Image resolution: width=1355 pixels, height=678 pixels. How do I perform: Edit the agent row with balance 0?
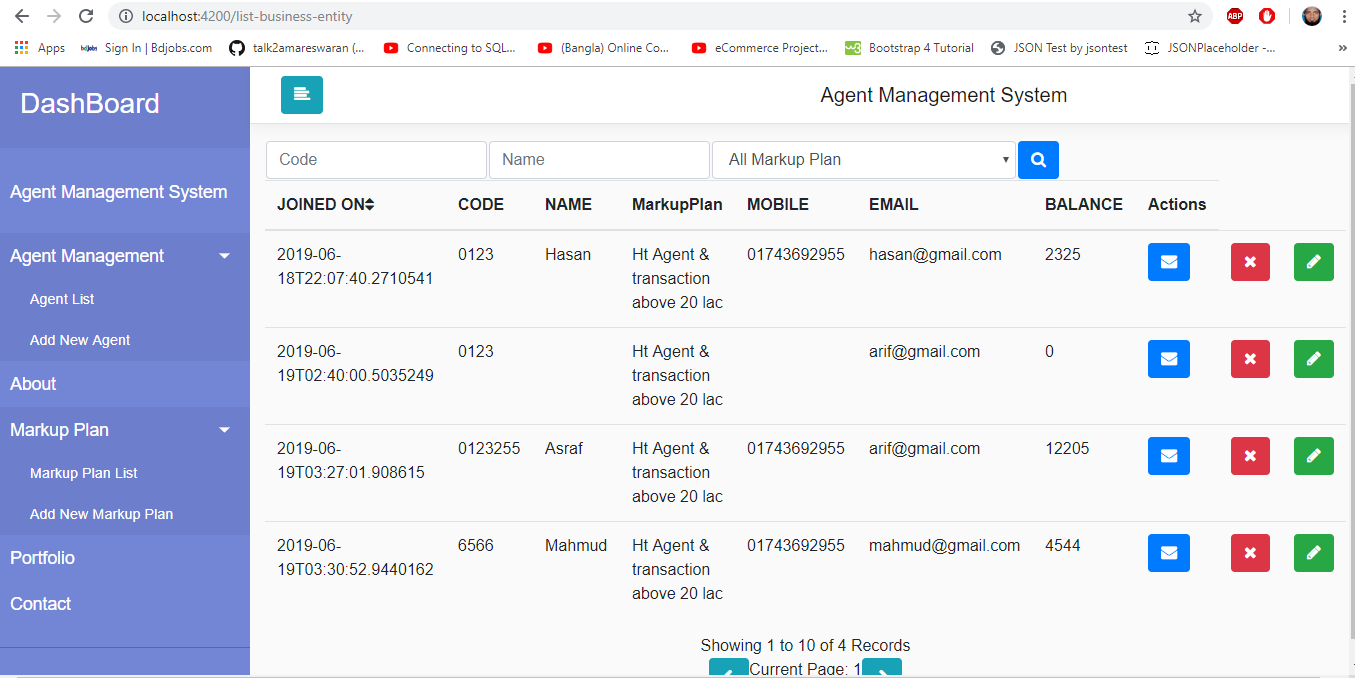coord(1314,359)
